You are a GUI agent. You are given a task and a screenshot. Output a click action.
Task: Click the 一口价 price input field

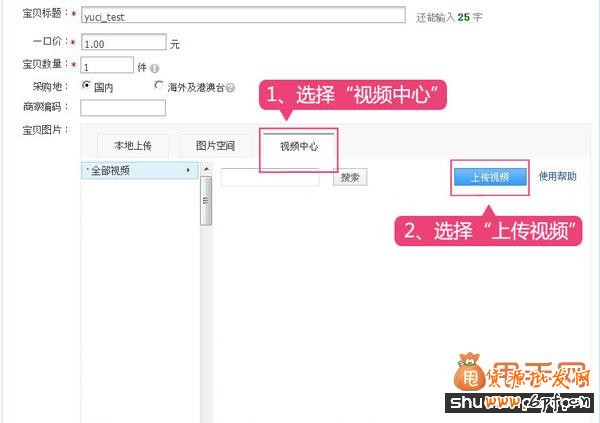tap(123, 43)
